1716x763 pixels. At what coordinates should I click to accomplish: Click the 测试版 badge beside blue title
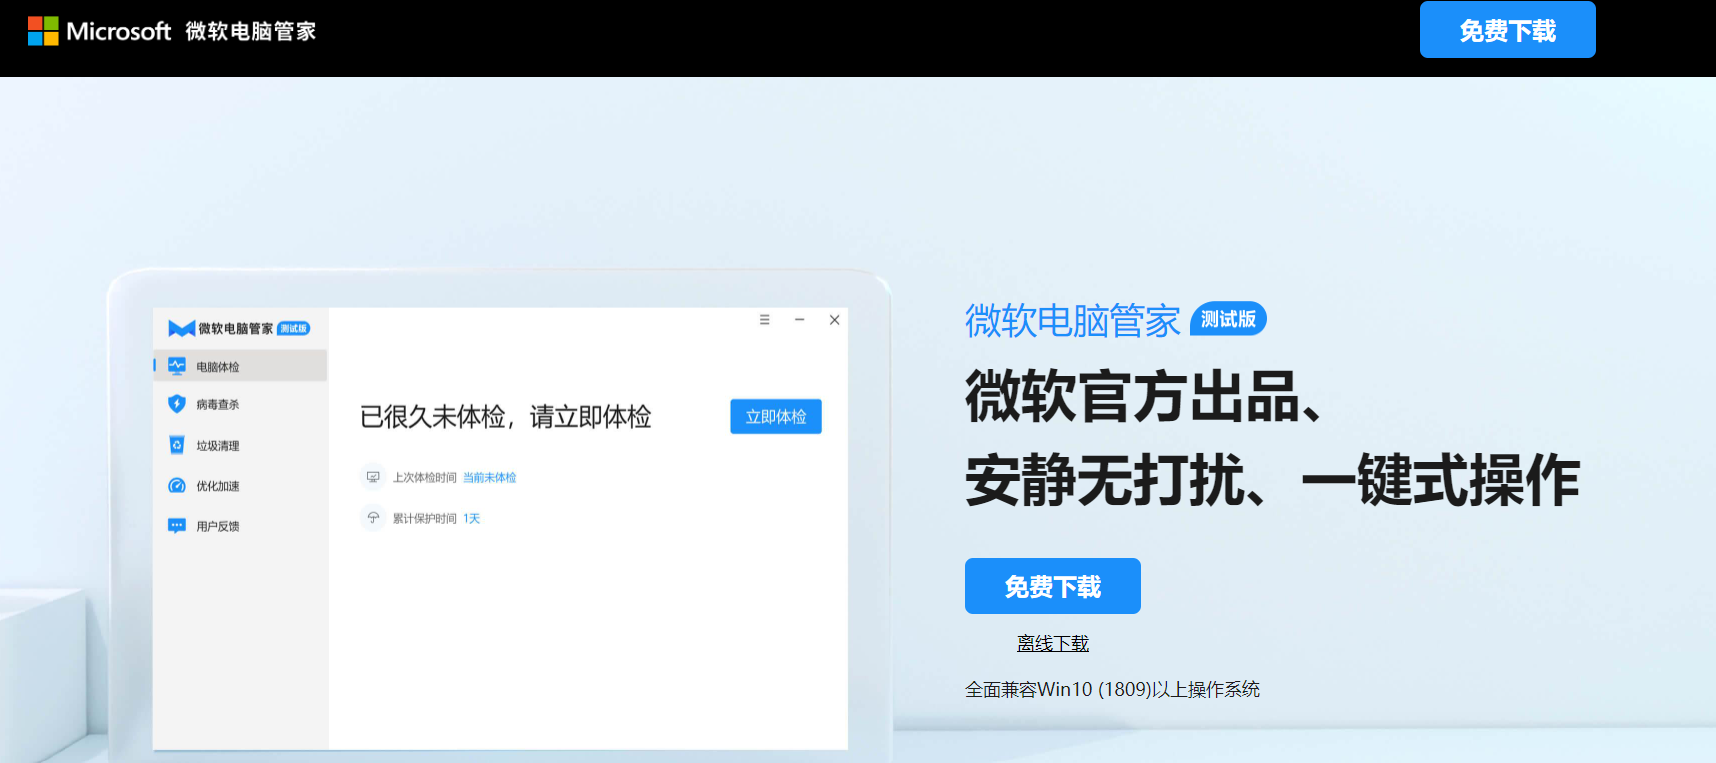(x=1228, y=319)
